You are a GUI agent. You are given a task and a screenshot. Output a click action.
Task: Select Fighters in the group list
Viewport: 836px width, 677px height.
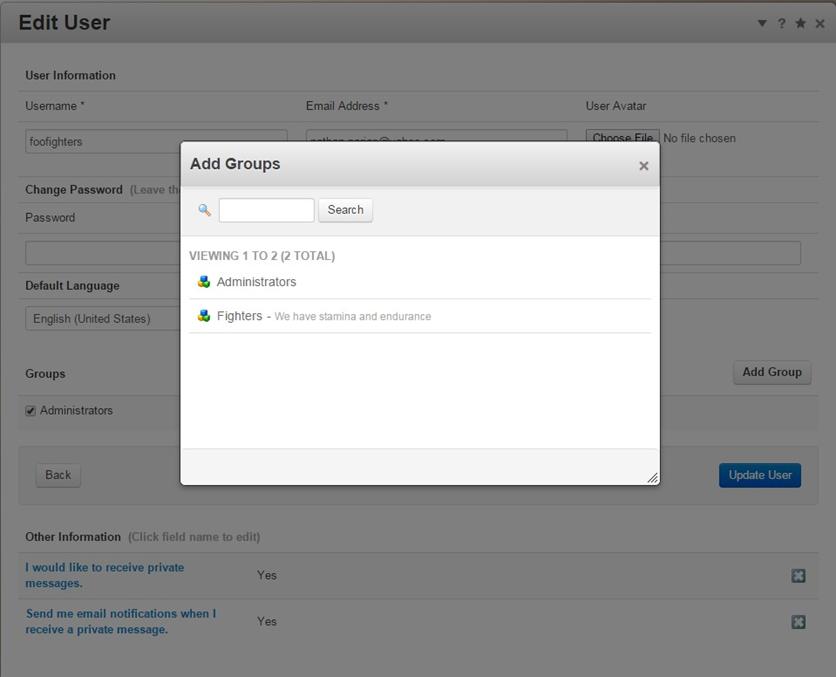click(x=239, y=316)
